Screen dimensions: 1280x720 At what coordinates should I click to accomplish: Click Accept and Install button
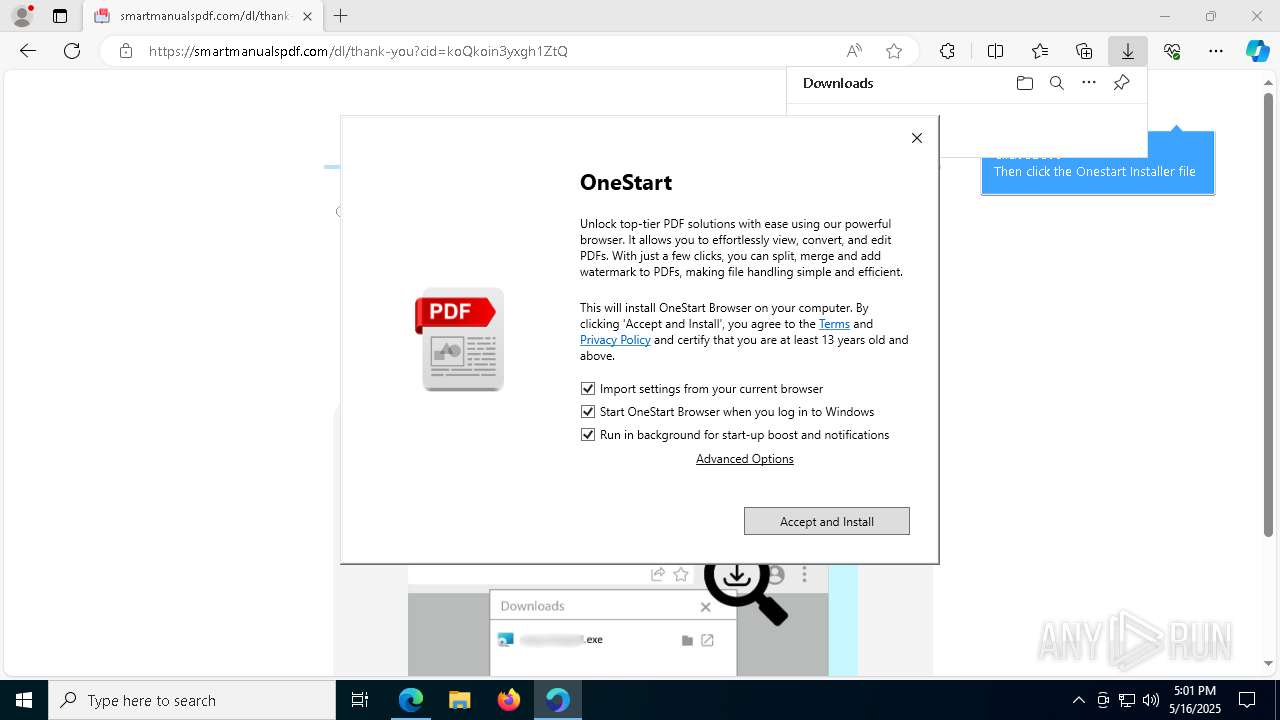click(827, 521)
